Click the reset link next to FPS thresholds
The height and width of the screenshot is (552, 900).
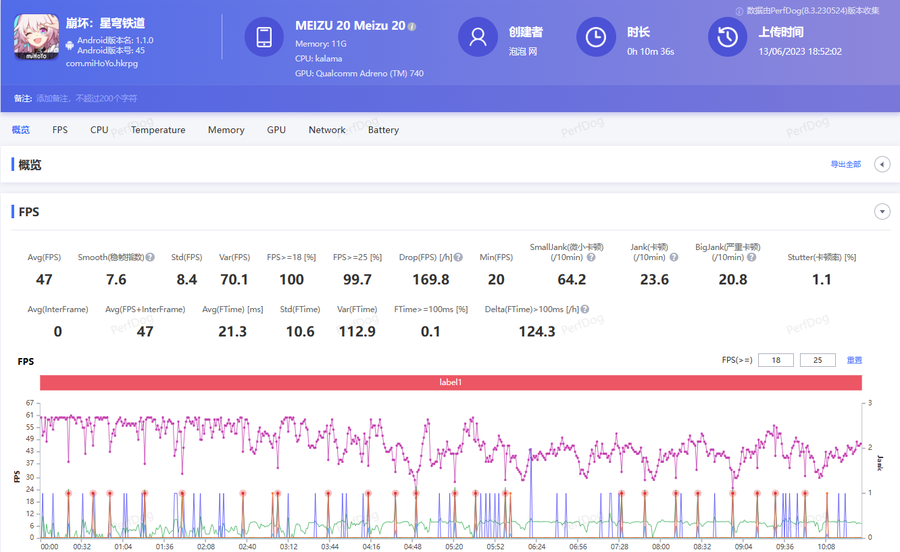click(854, 360)
